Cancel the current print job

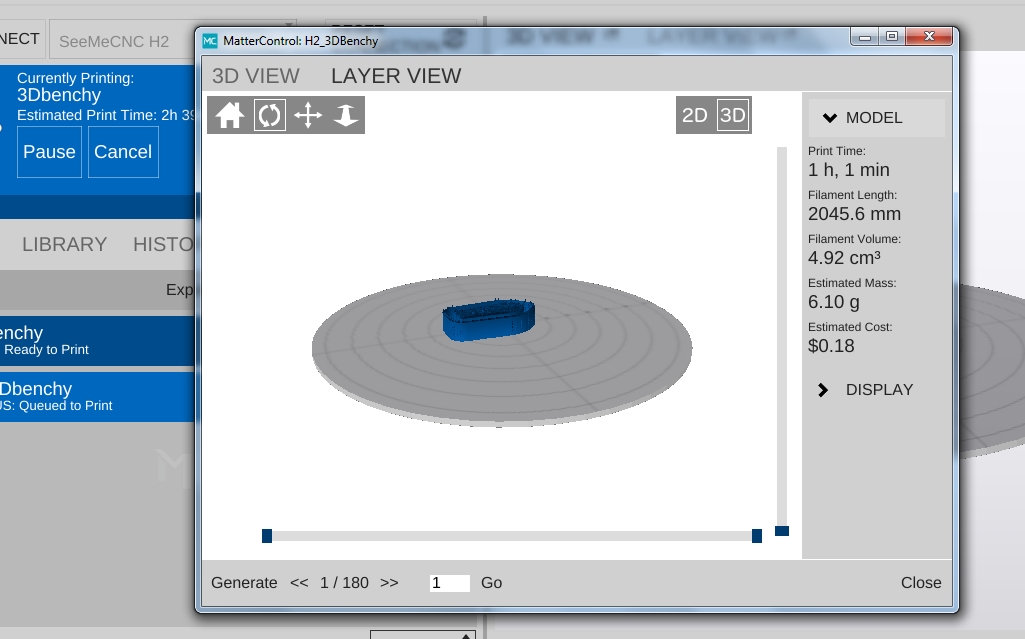123,152
